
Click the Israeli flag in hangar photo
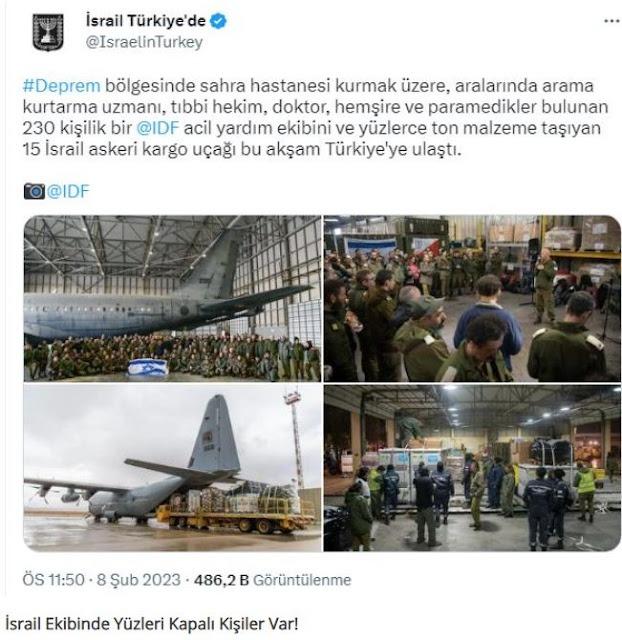(148, 367)
